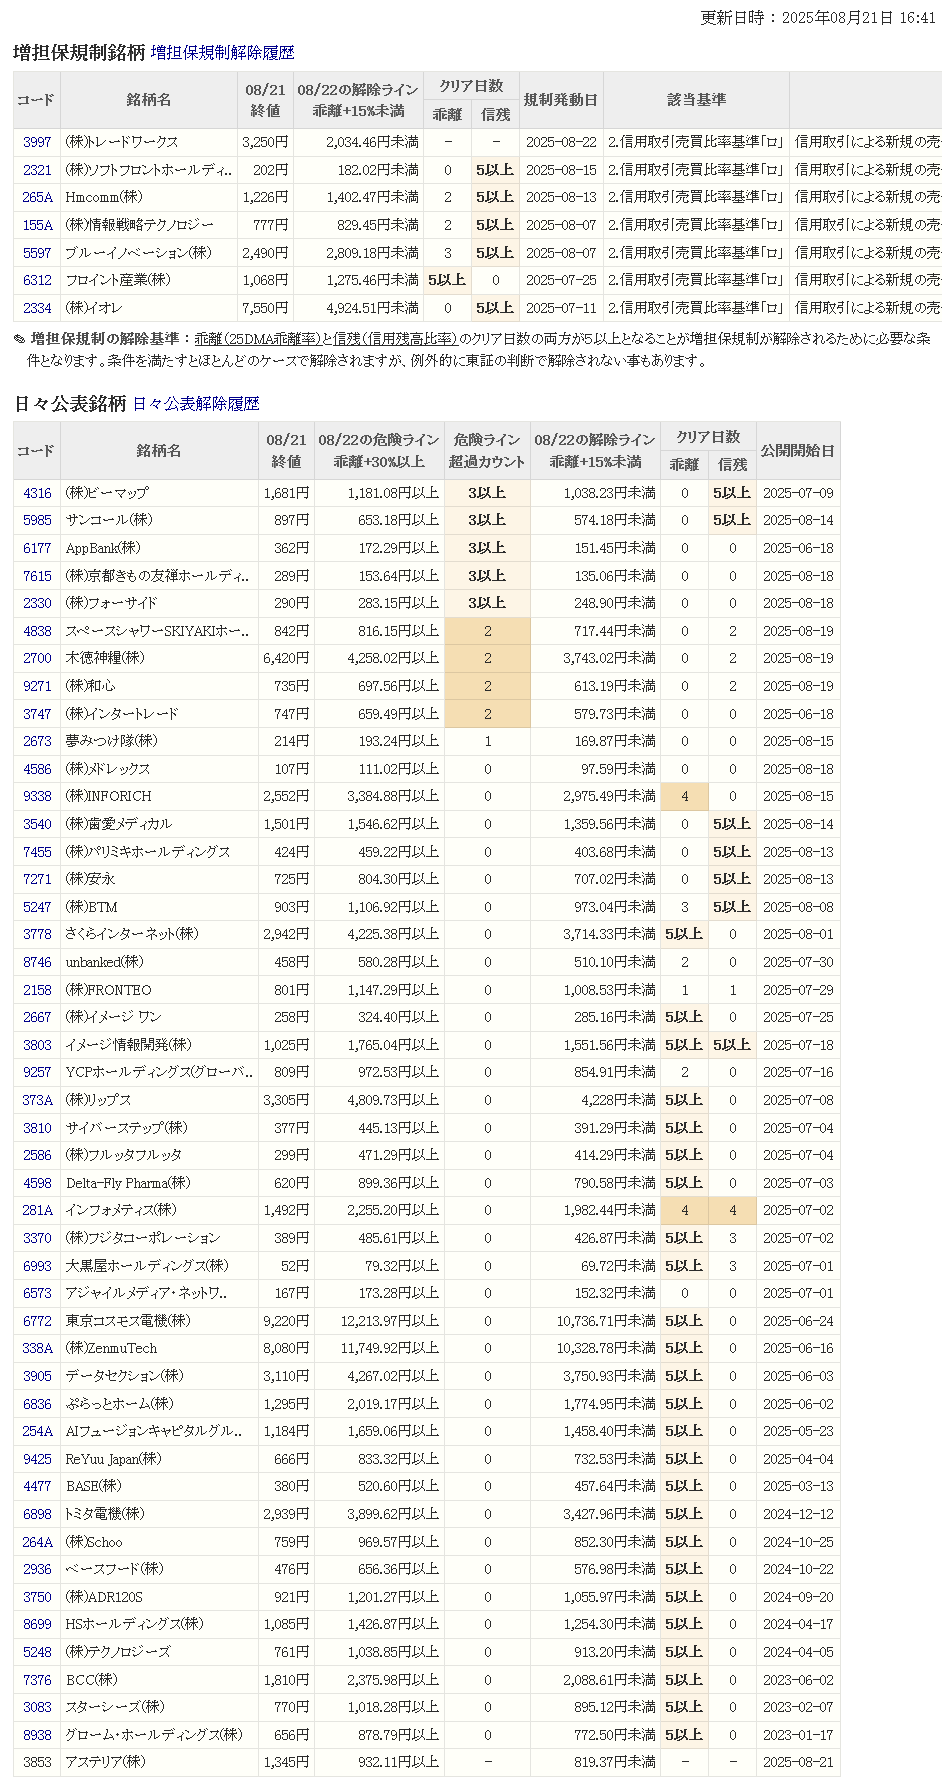Open the 日々公表解除履歴 link

[x=196, y=404]
